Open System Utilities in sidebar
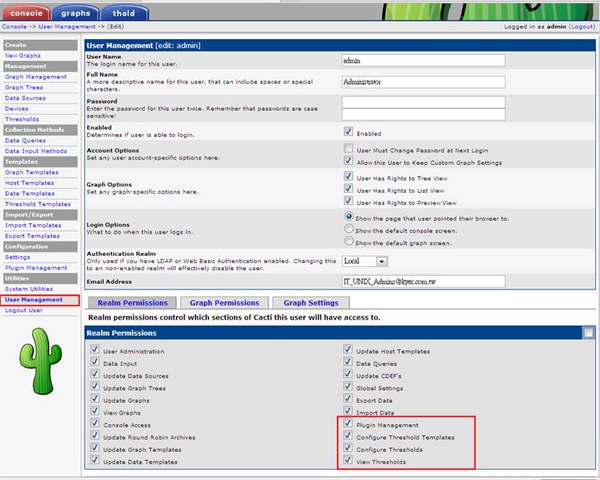 (x=29, y=289)
